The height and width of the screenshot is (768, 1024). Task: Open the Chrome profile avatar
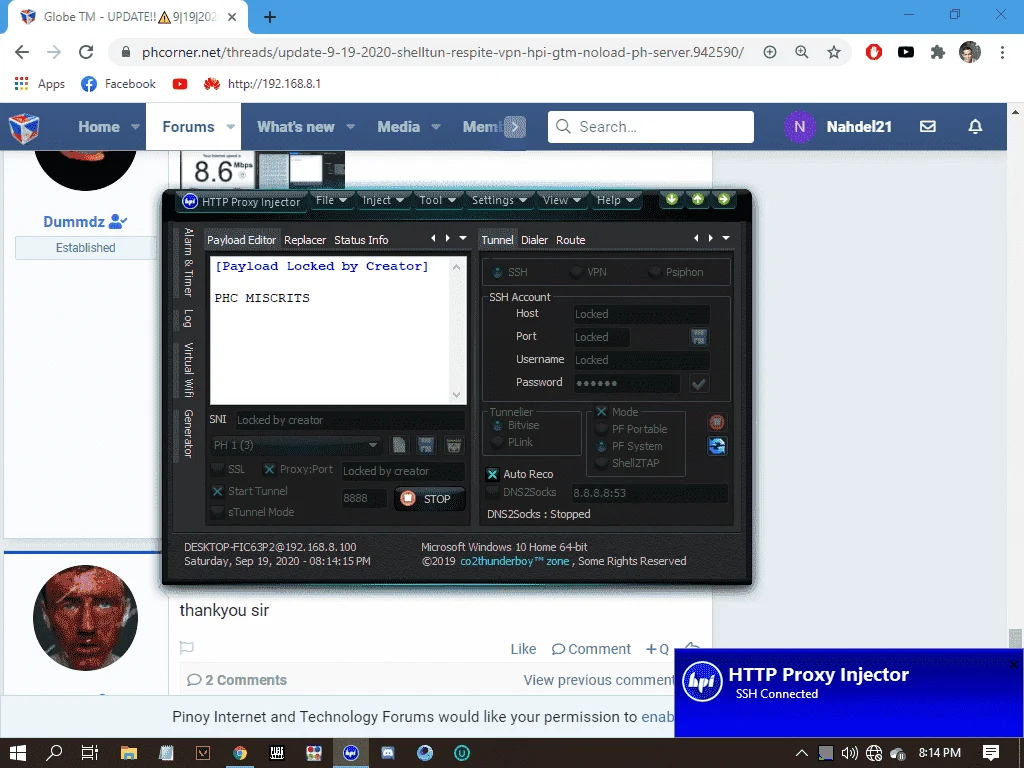click(970, 52)
